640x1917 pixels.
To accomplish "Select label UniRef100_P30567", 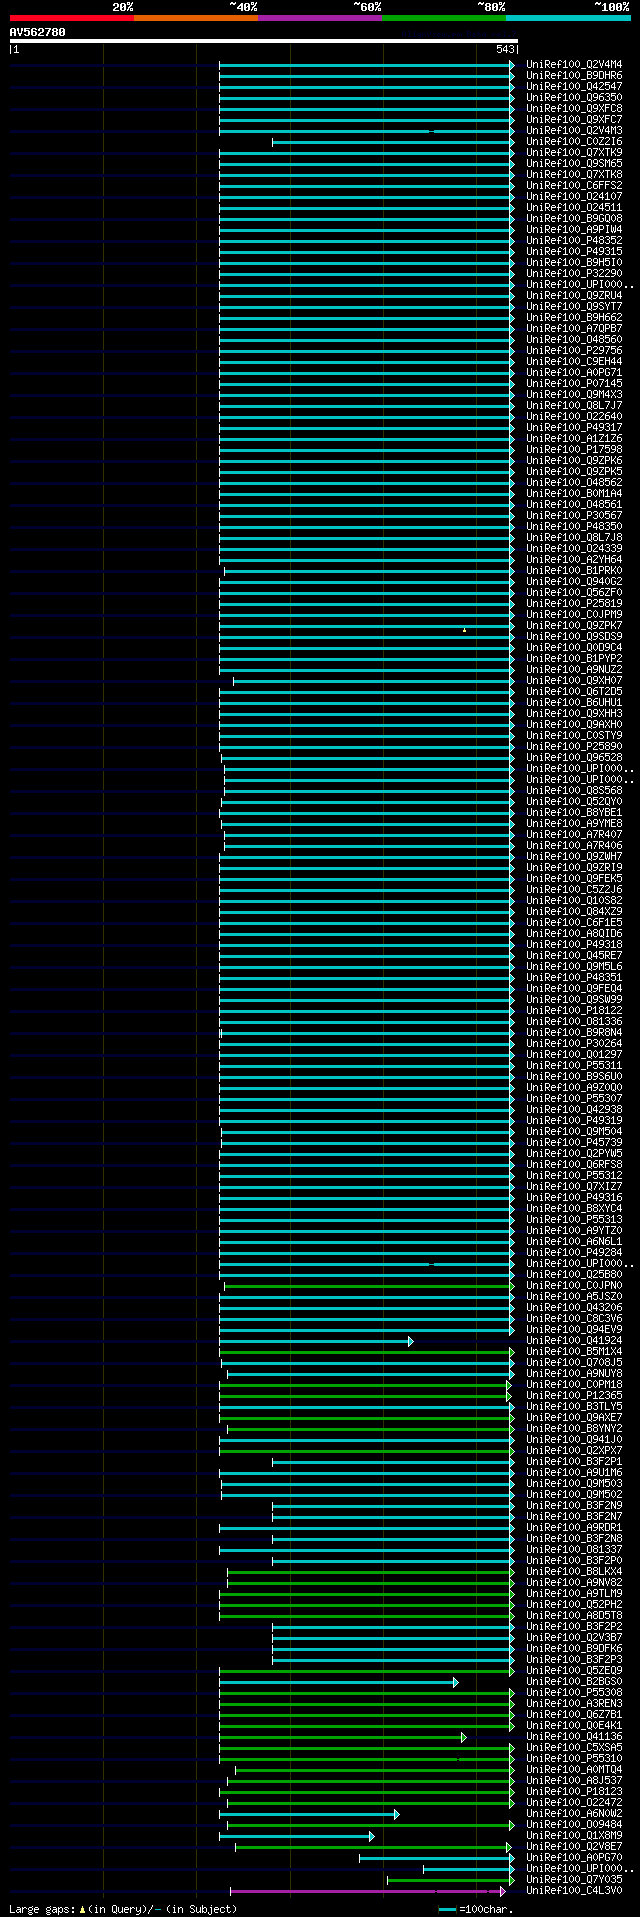I will (574, 515).
